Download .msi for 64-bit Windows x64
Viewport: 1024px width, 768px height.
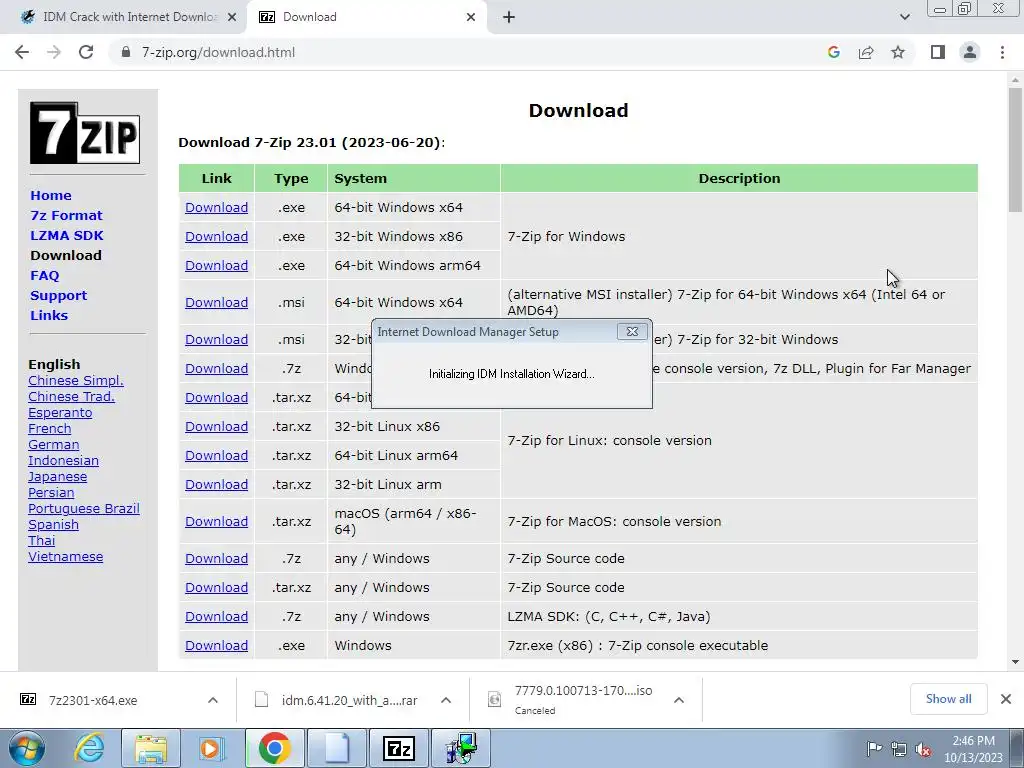216,302
